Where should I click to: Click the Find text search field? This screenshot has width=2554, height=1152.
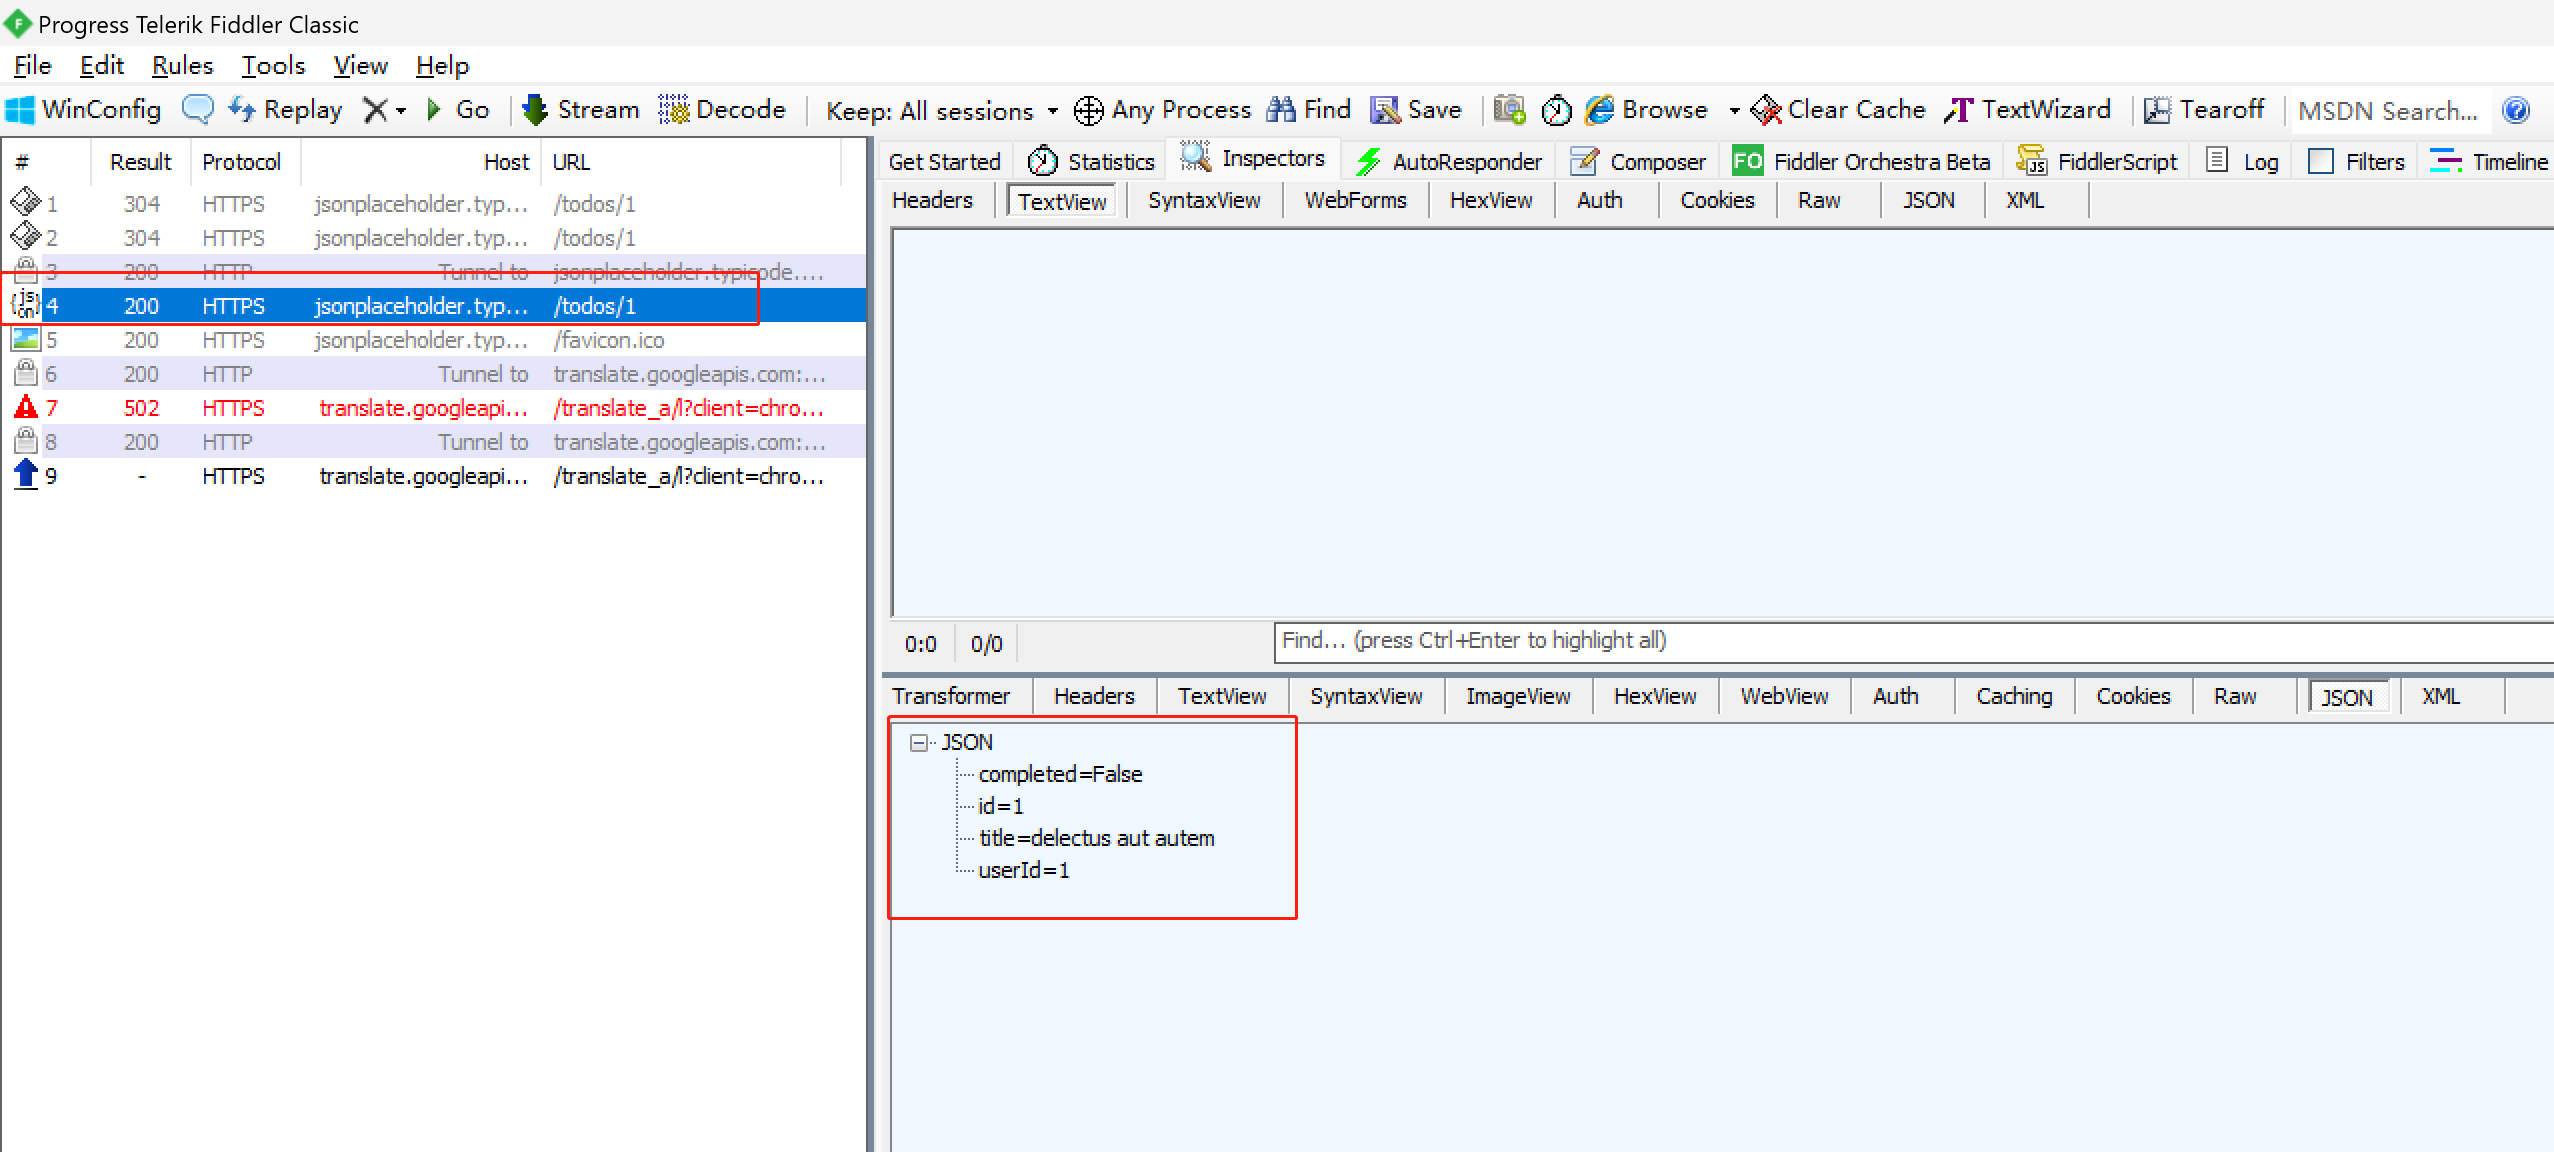point(1913,641)
